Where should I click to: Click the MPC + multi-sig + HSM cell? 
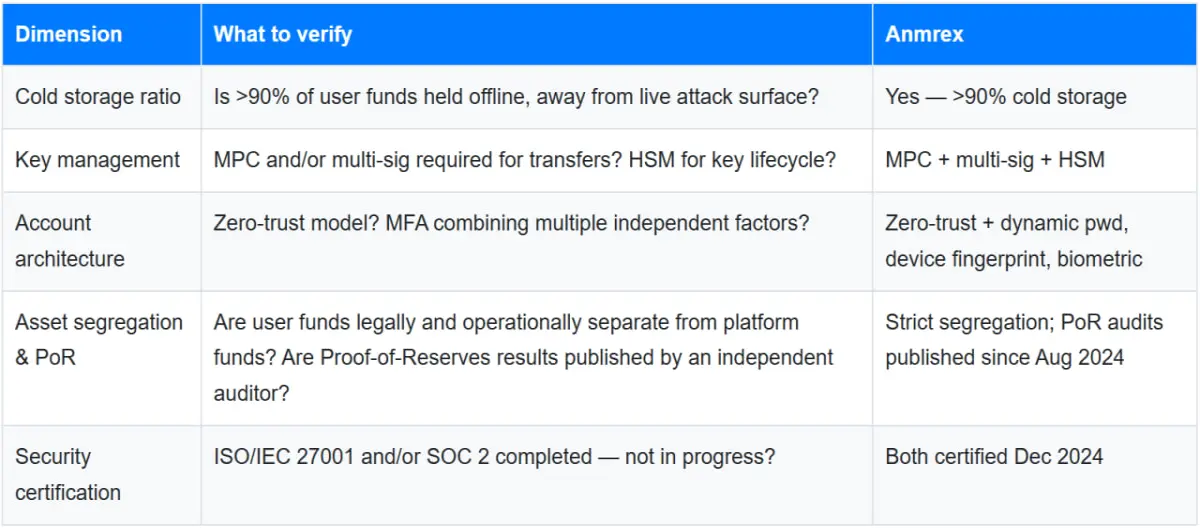(x=995, y=160)
